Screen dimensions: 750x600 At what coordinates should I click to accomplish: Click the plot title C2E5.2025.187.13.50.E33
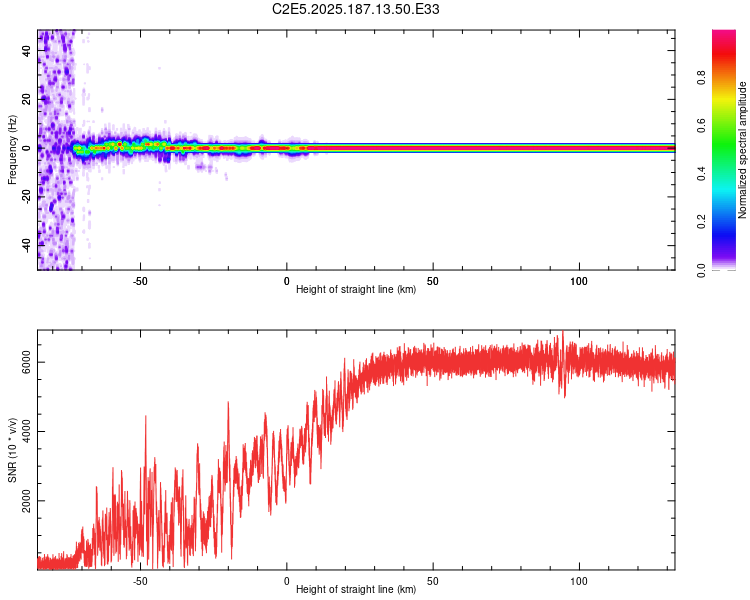tap(355, 9)
